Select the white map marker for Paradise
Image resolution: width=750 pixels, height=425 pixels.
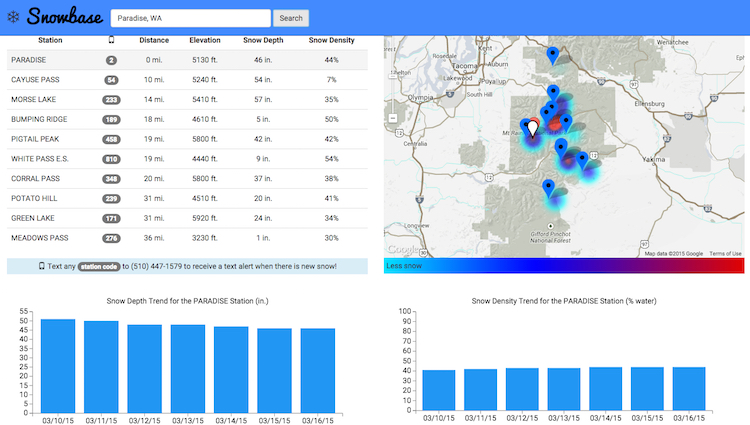(533, 126)
